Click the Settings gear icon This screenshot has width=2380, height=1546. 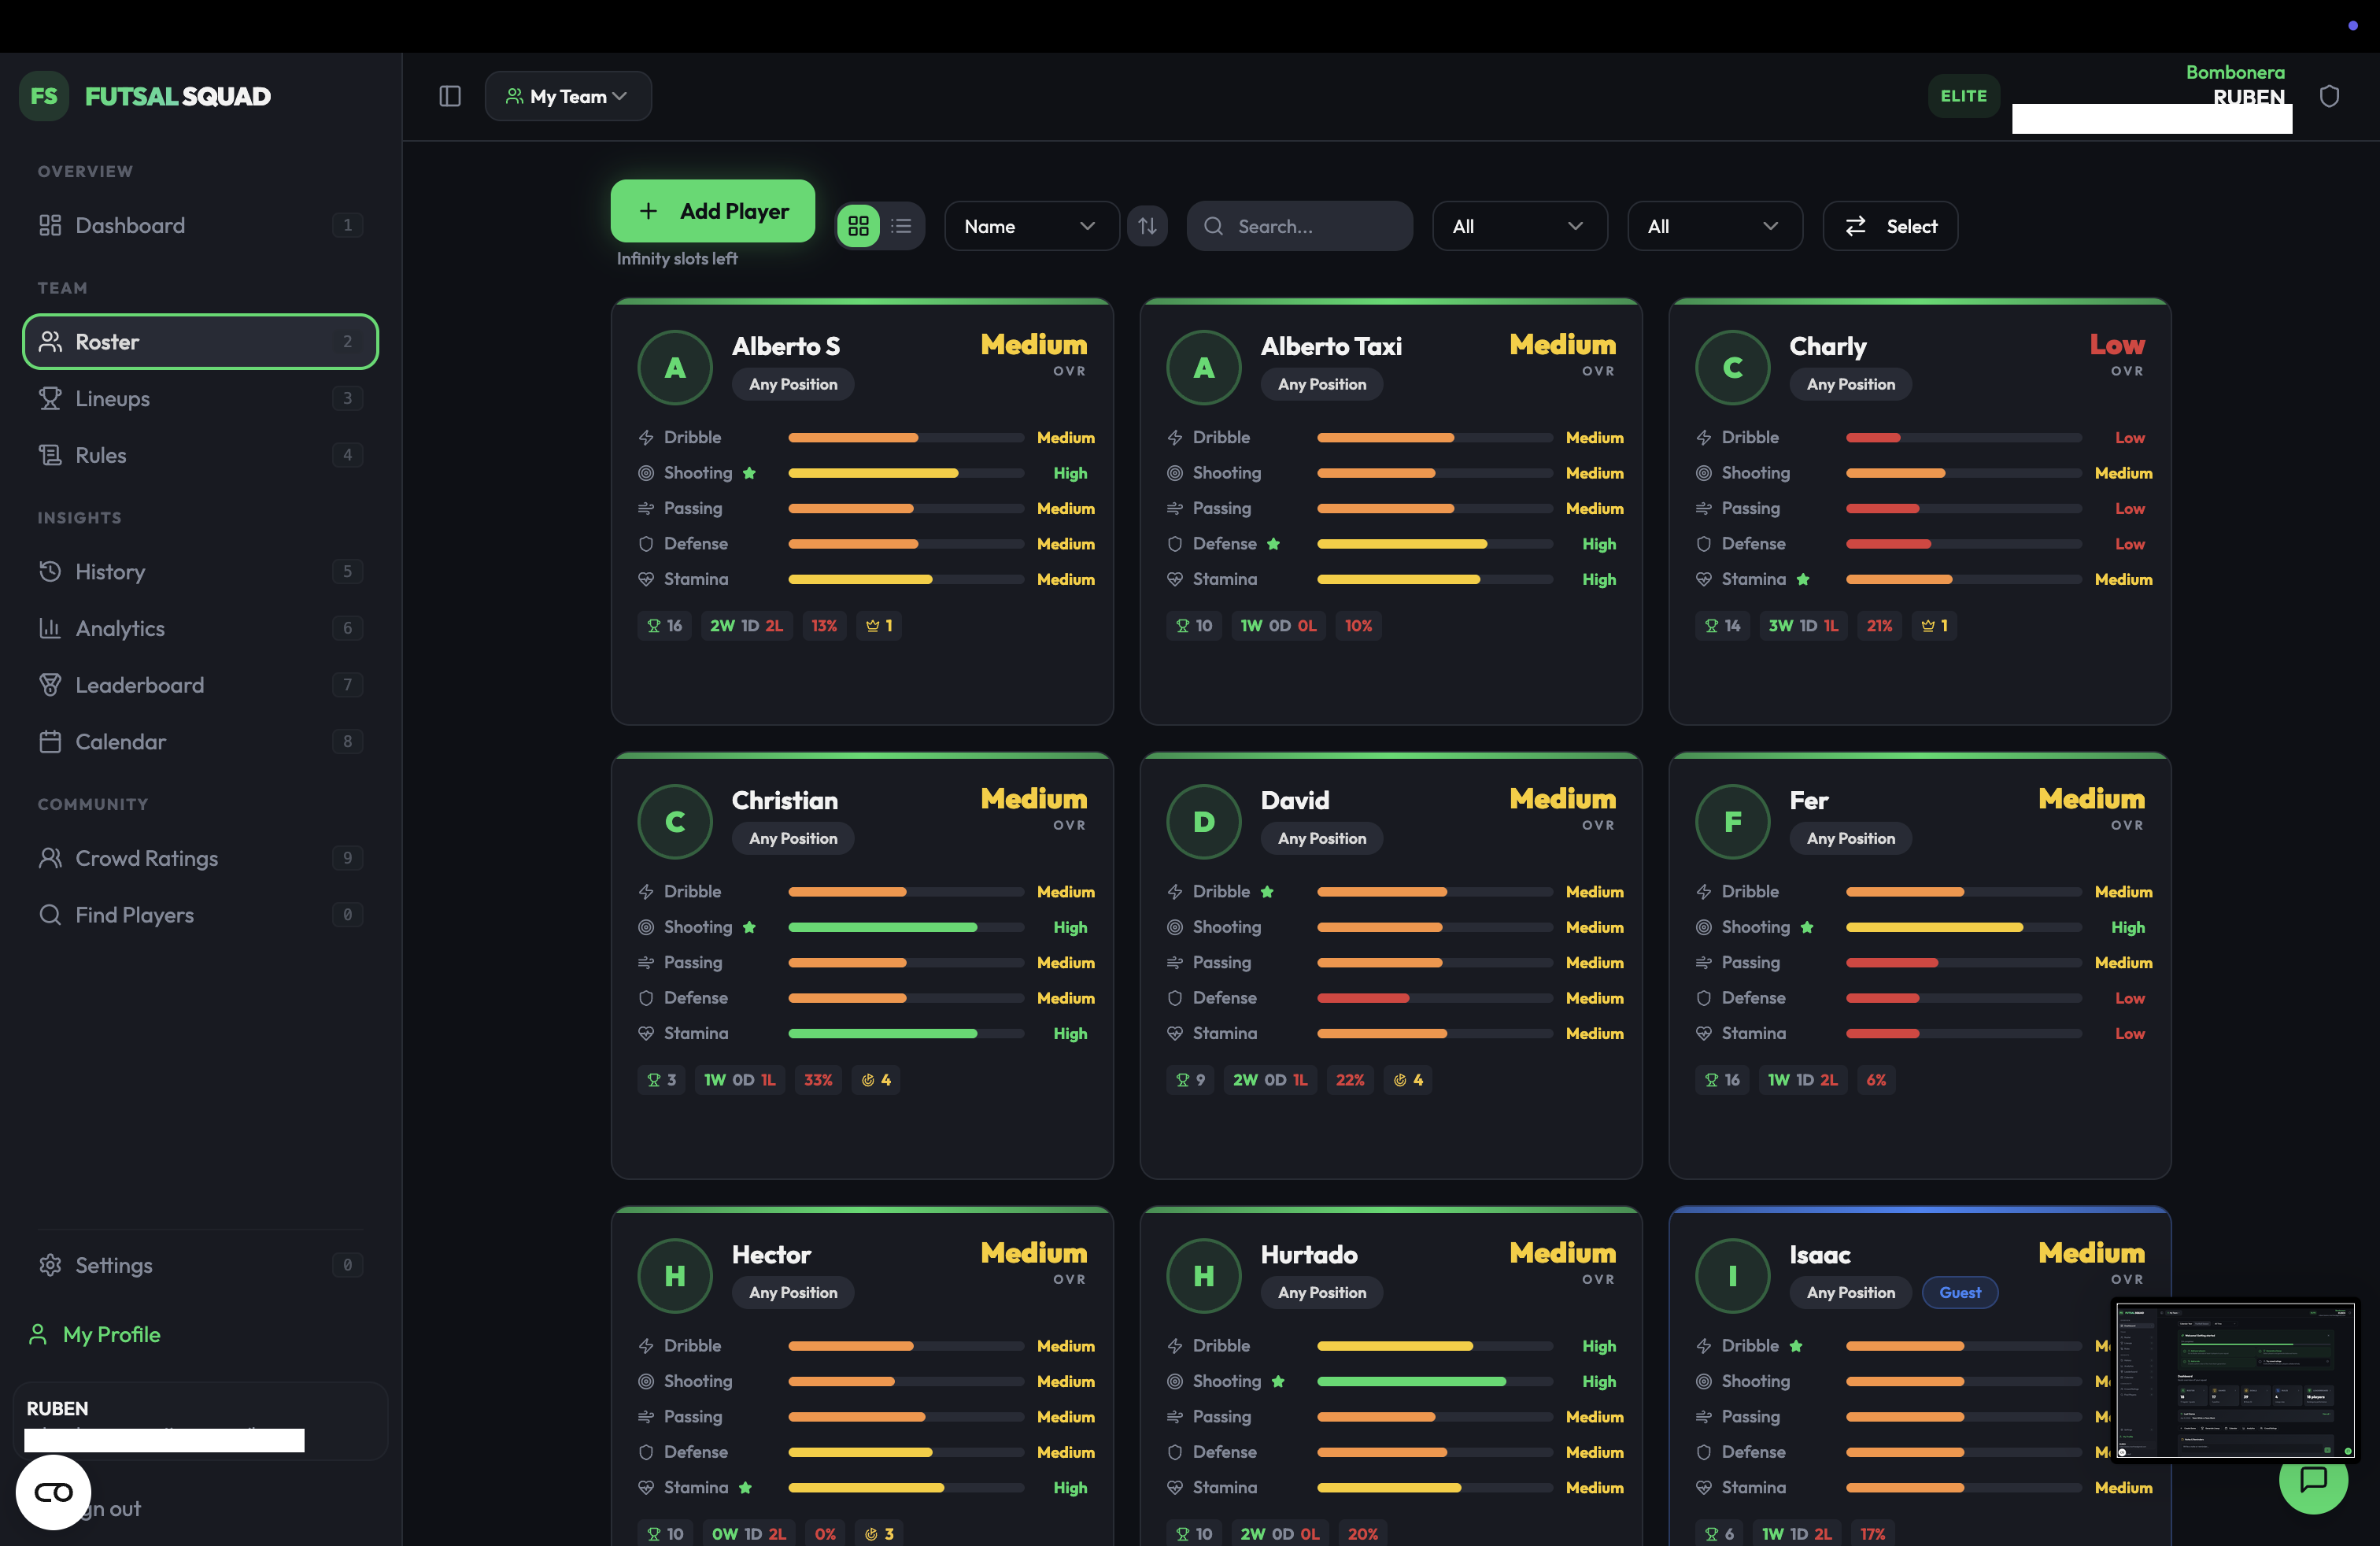50,1265
